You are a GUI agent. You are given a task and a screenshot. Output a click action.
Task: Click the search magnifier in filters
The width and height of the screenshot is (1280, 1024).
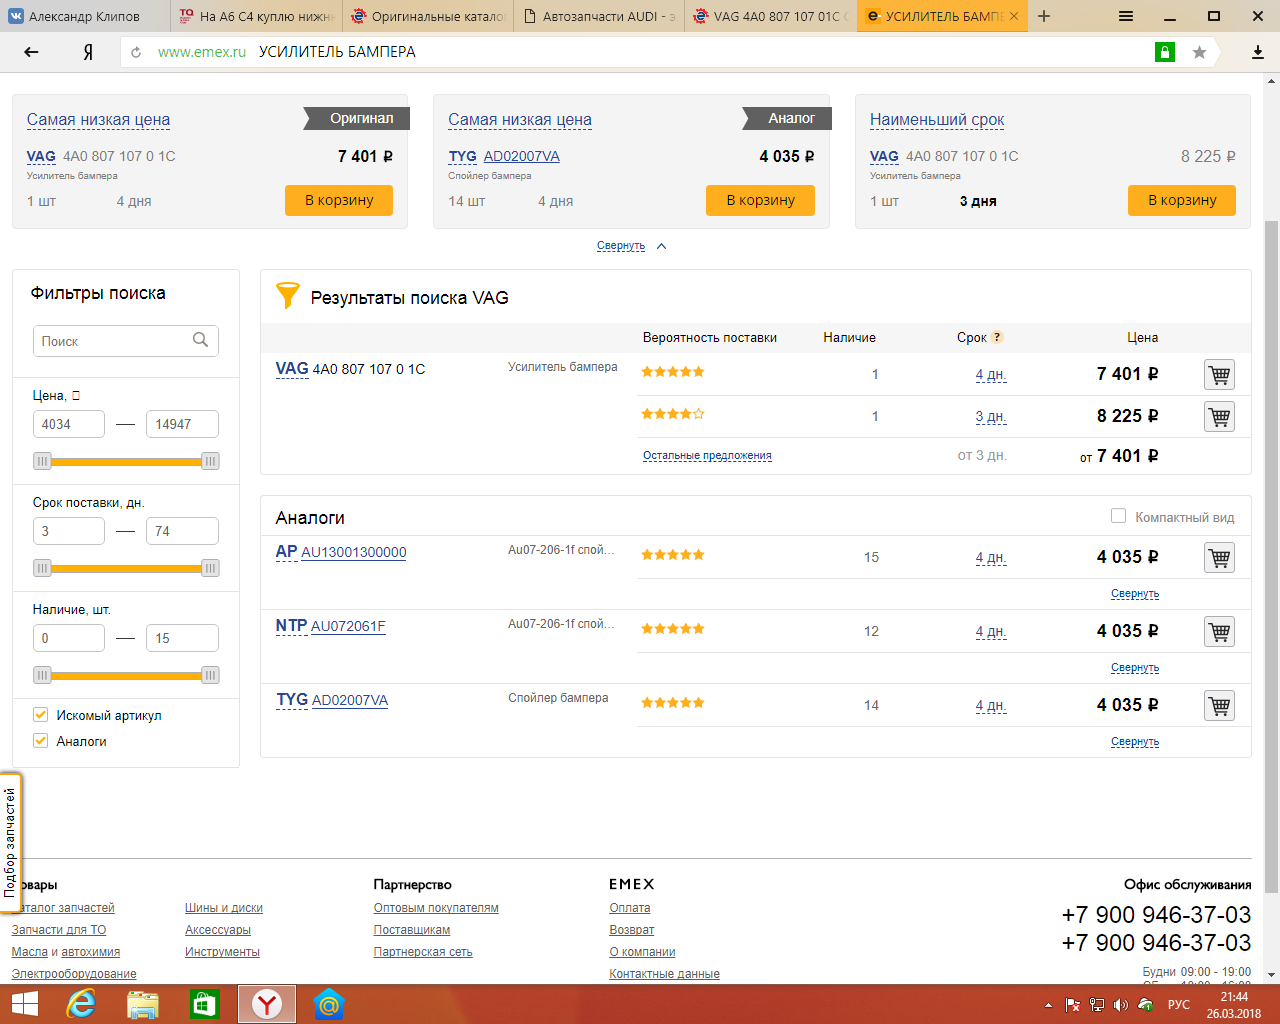tap(200, 340)
